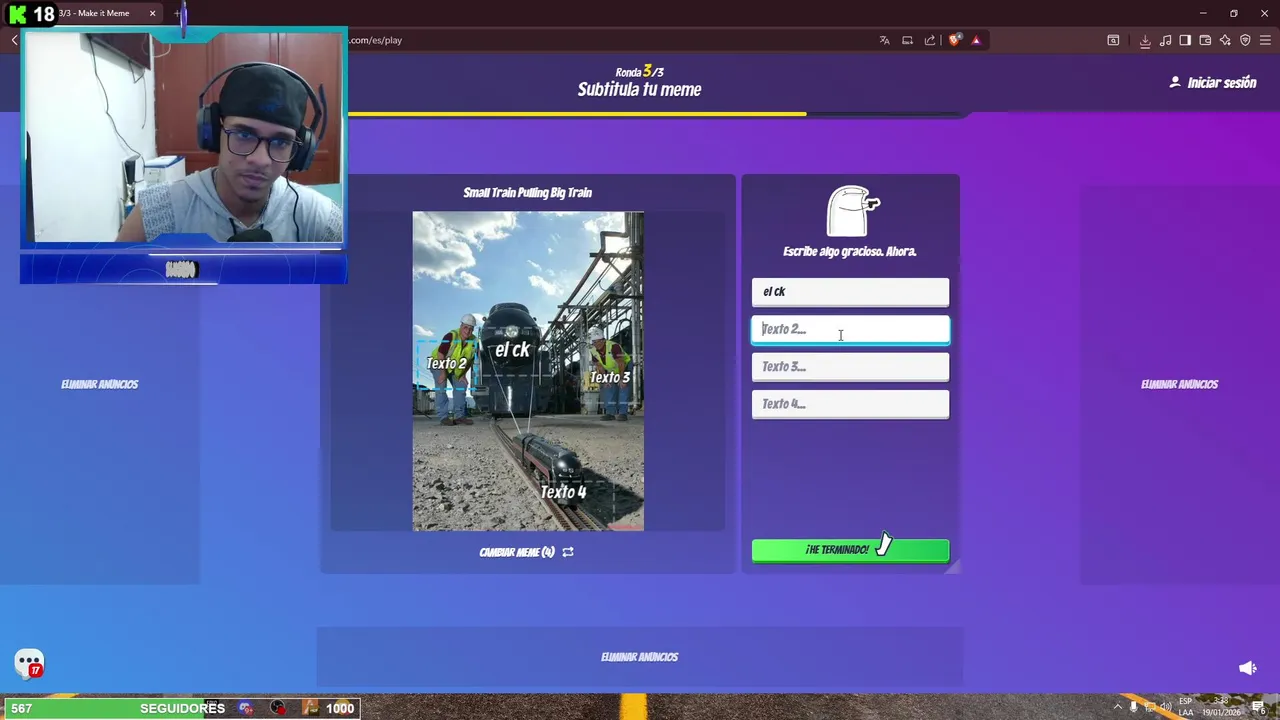Focus the Texto 2 input field

850,329
